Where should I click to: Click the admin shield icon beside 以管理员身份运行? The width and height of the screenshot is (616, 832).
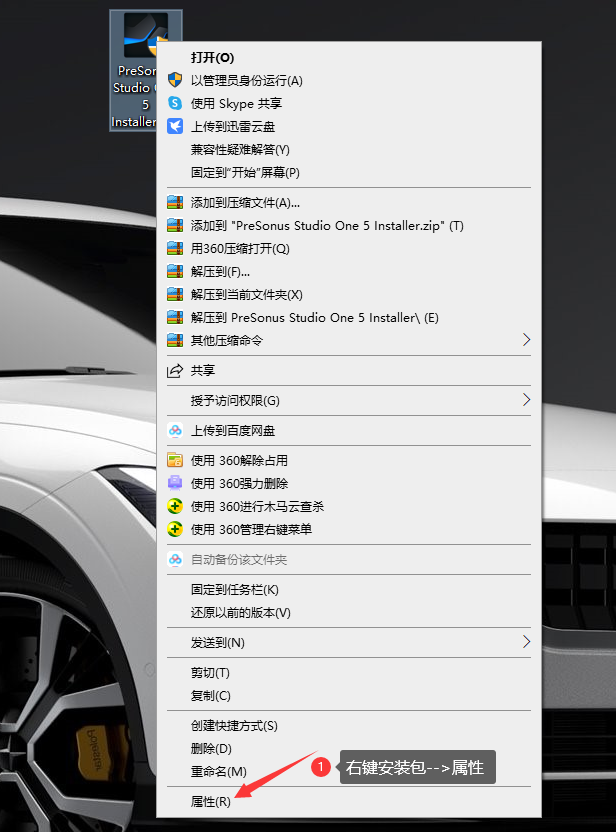pyautogui.click(x=175, y=80)
